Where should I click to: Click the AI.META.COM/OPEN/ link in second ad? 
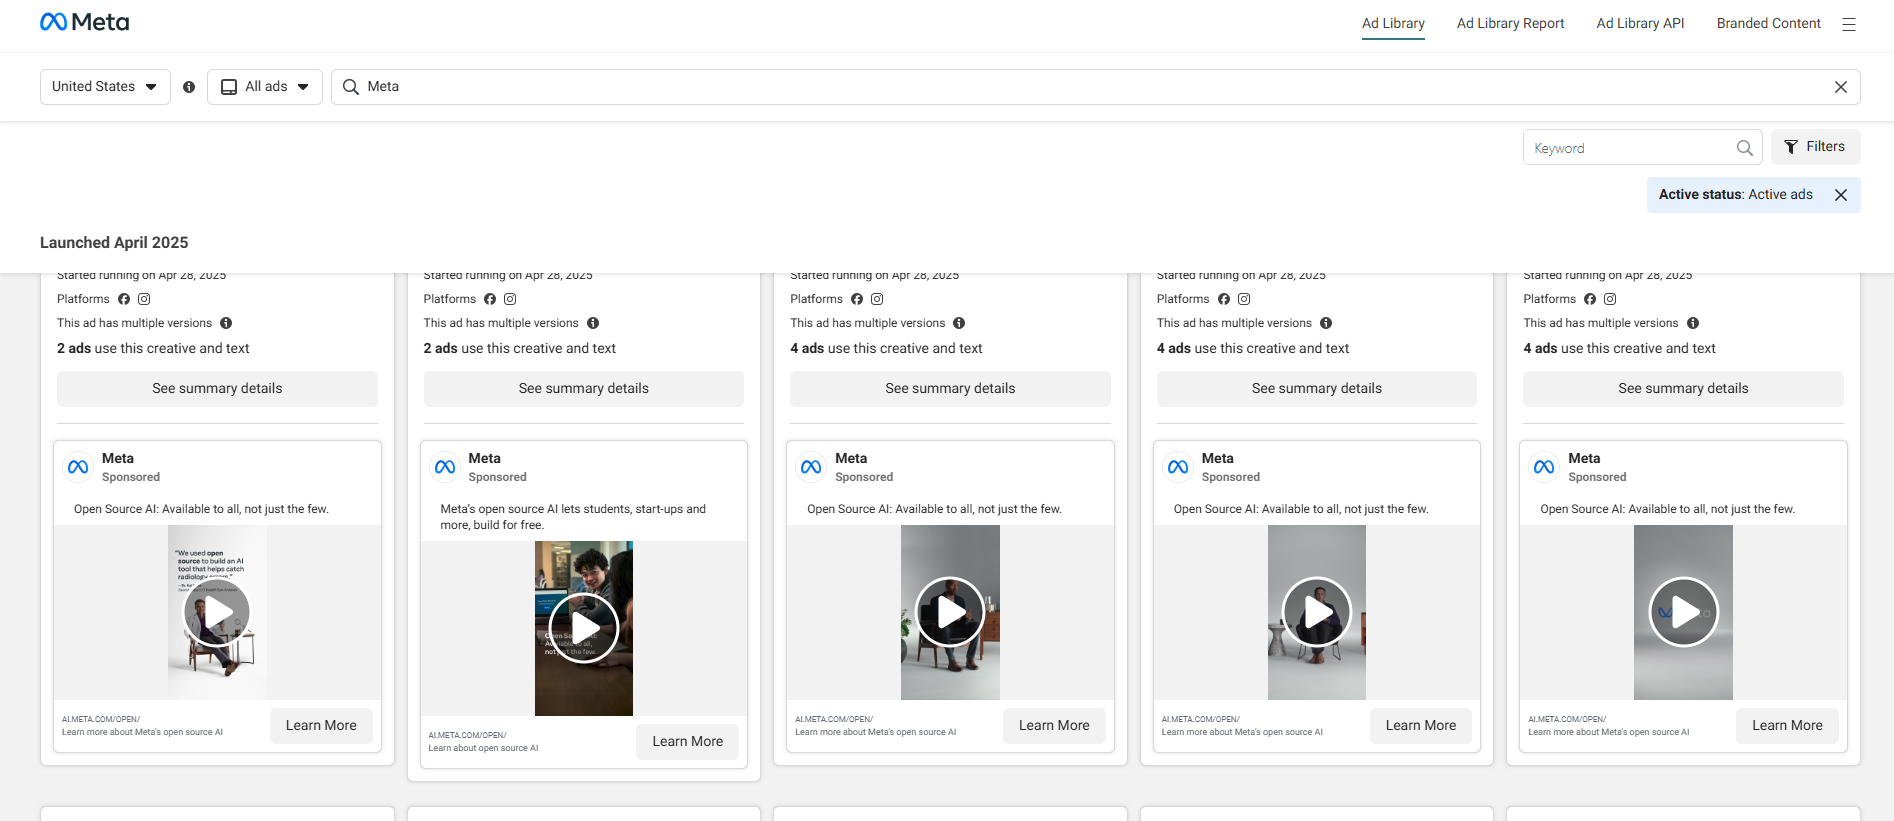coord(468,735)
